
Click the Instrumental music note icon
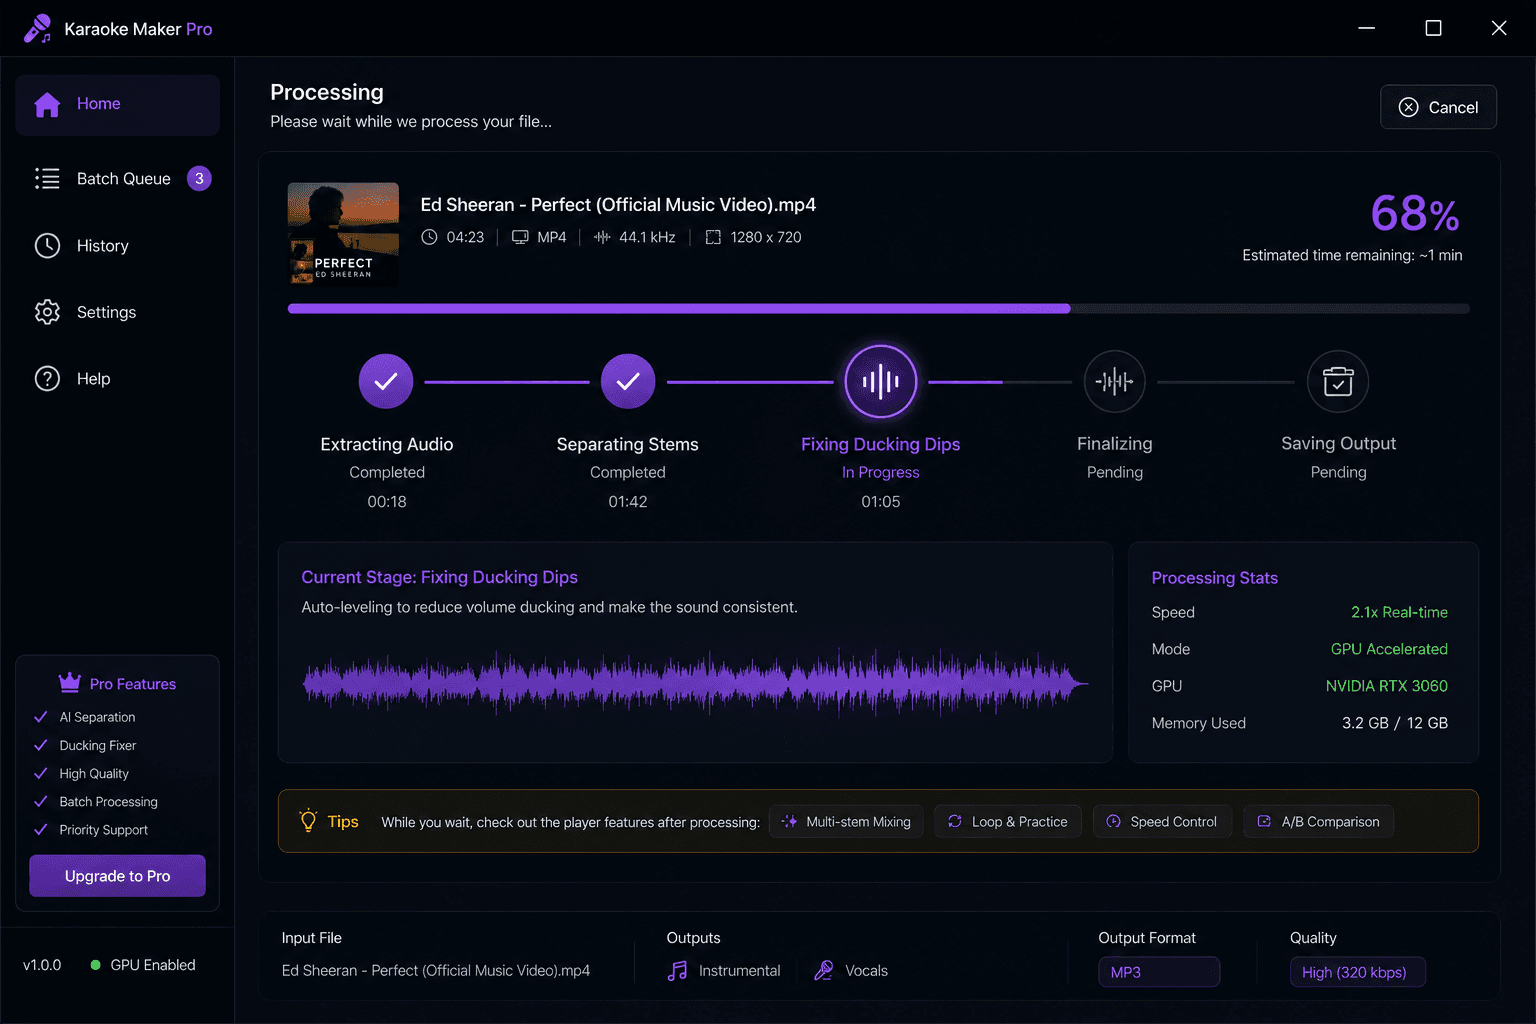(677, 970)
